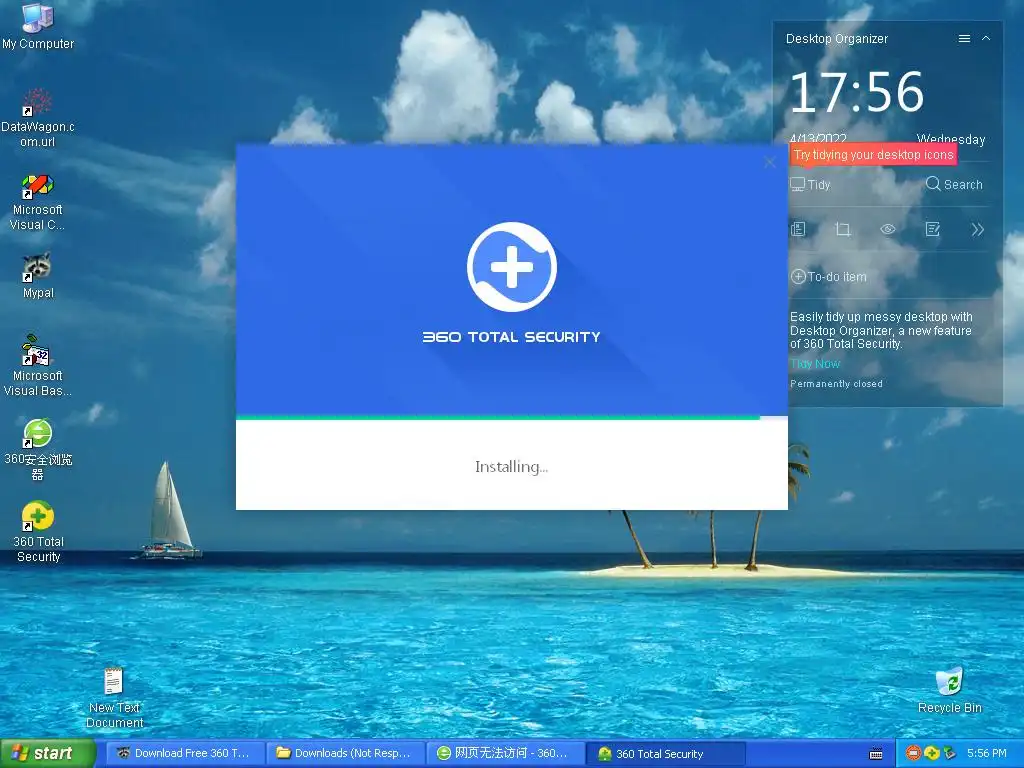The width and height of the screenshot is (1024, 768).
Task: Open the Desktop Organizer hamburger menu
Action: point(964,39)
